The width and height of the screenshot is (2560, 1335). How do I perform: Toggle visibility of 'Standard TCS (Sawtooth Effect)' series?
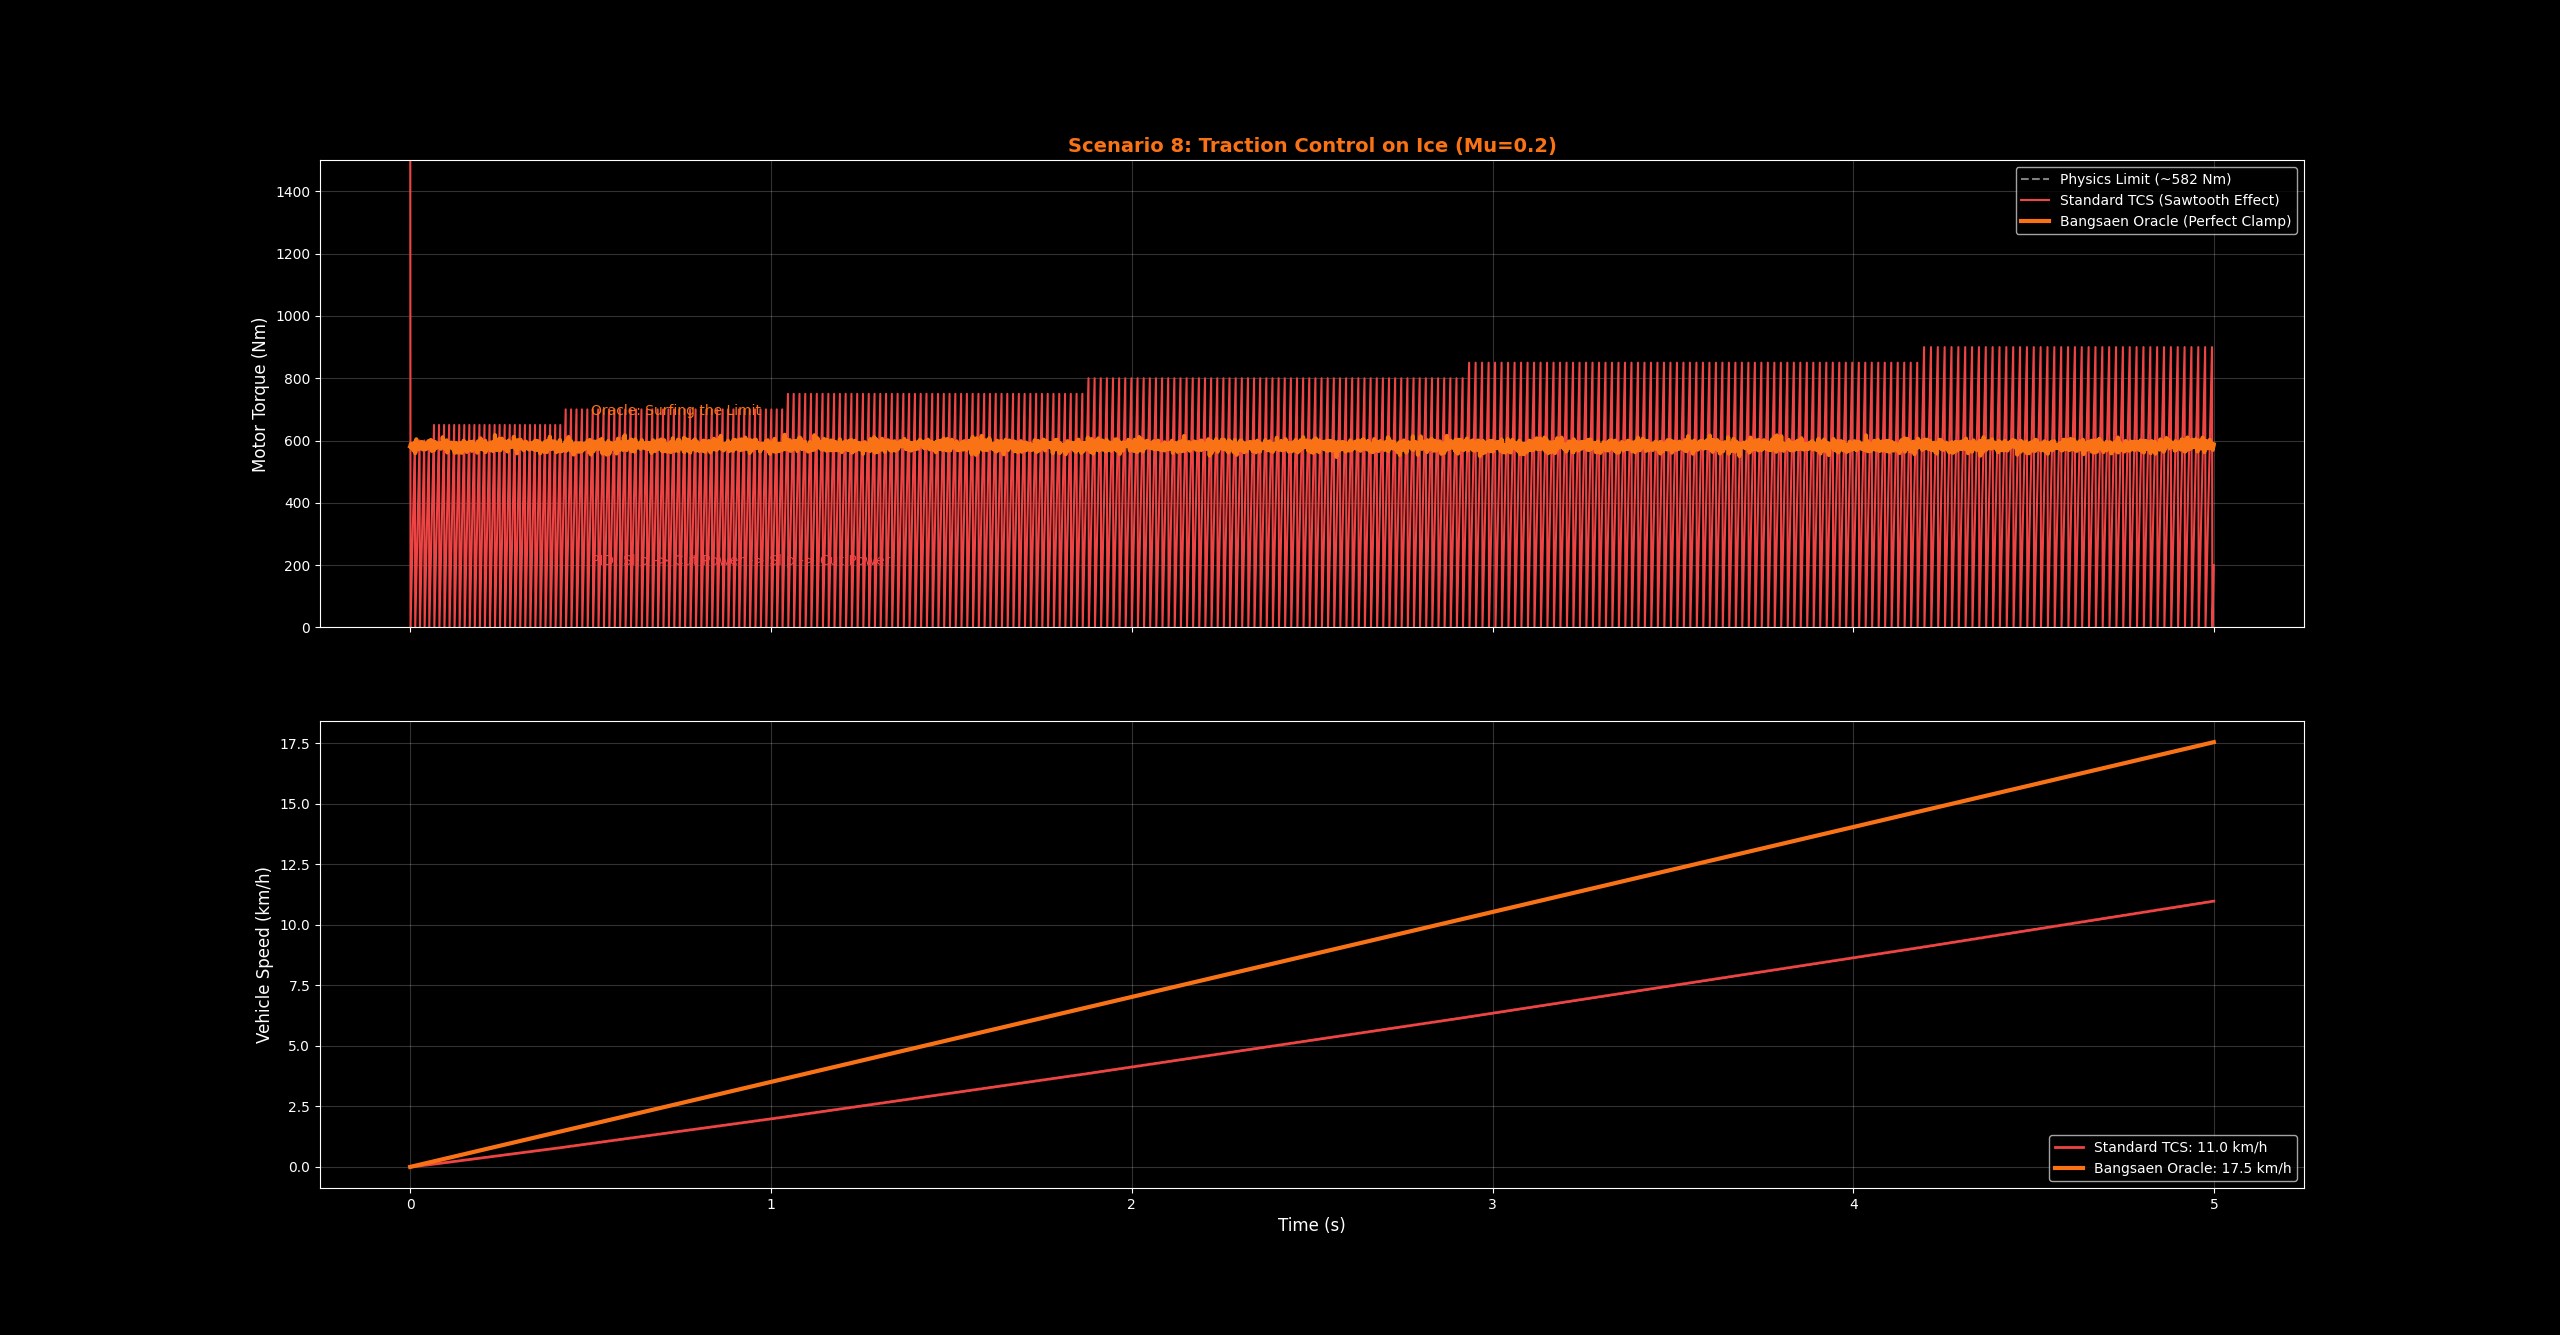(2170, 200)
